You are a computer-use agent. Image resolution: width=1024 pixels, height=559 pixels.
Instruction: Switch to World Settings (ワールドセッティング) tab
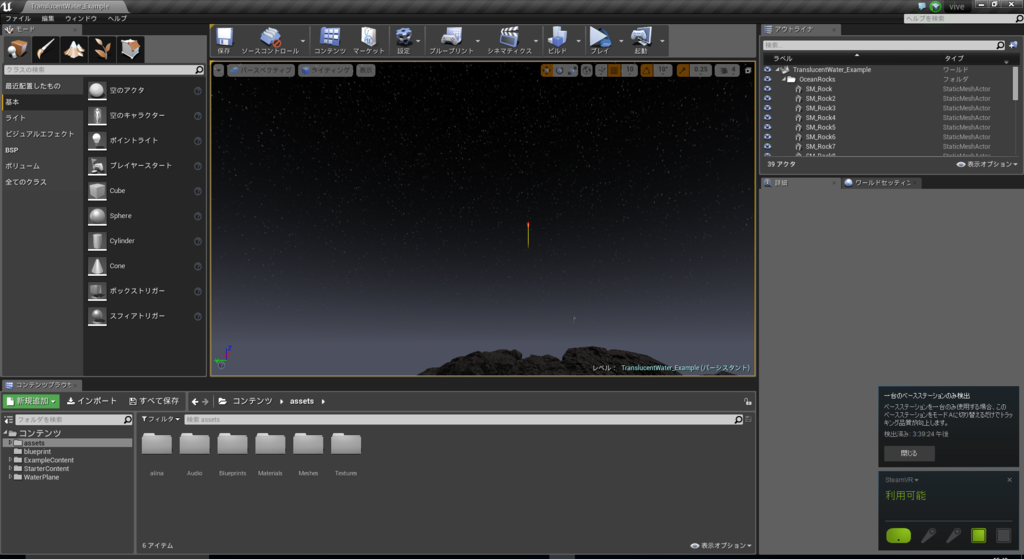[x=882, y=183]
